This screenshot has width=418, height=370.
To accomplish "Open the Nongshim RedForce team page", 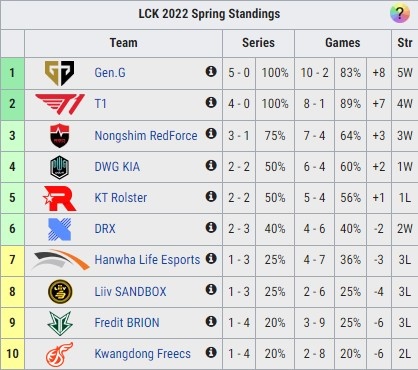I will coord(146,136).
